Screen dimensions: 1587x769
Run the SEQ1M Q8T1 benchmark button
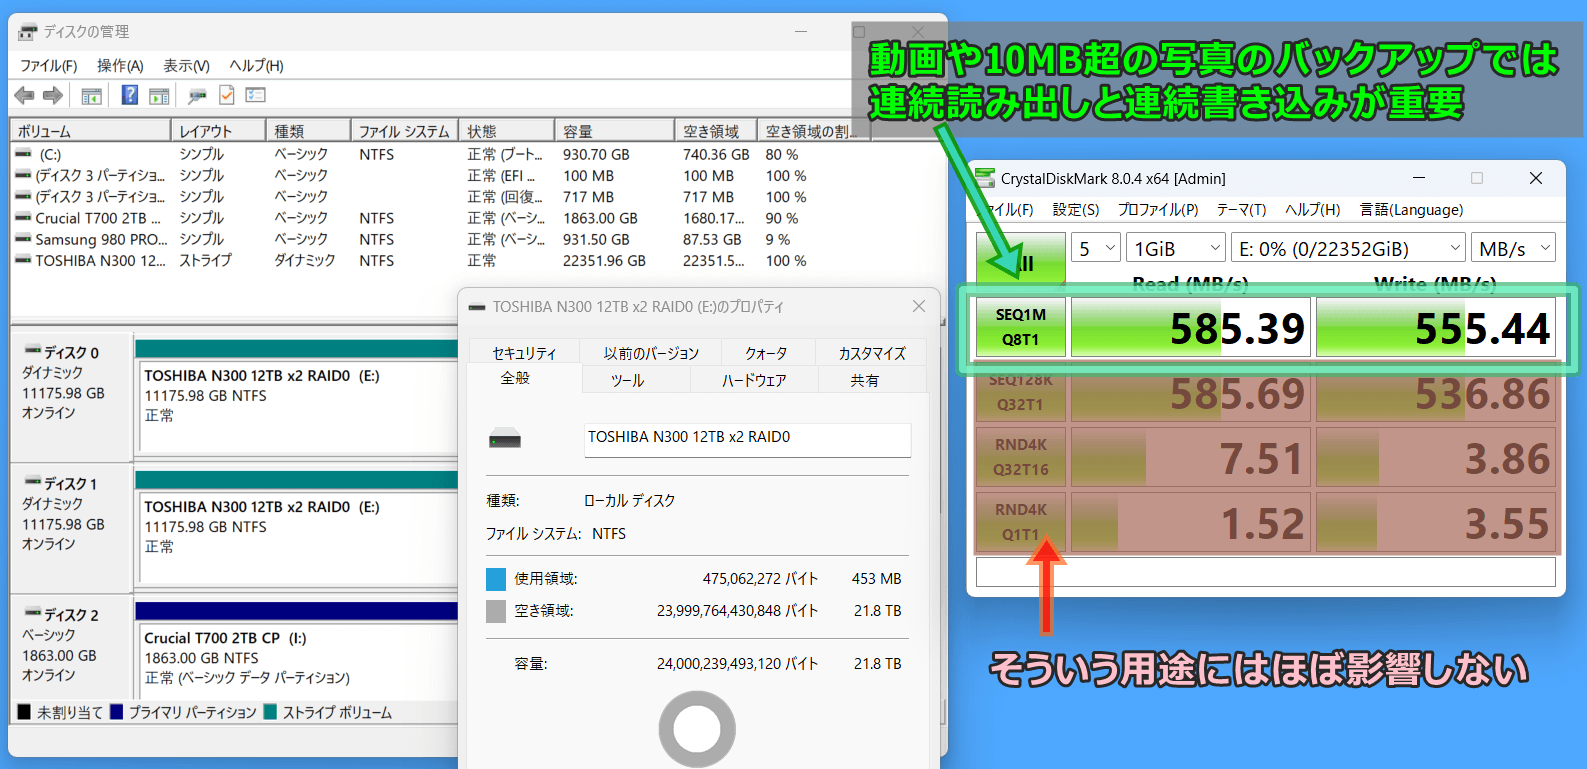[x=1021, y=327]
